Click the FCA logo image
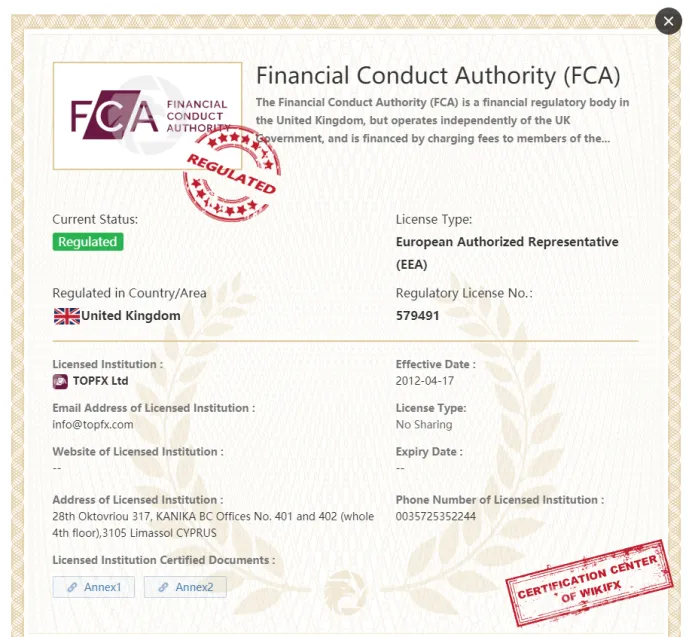Screen dimensions: 692x637 pyautogui.click(x=147, y=116)
